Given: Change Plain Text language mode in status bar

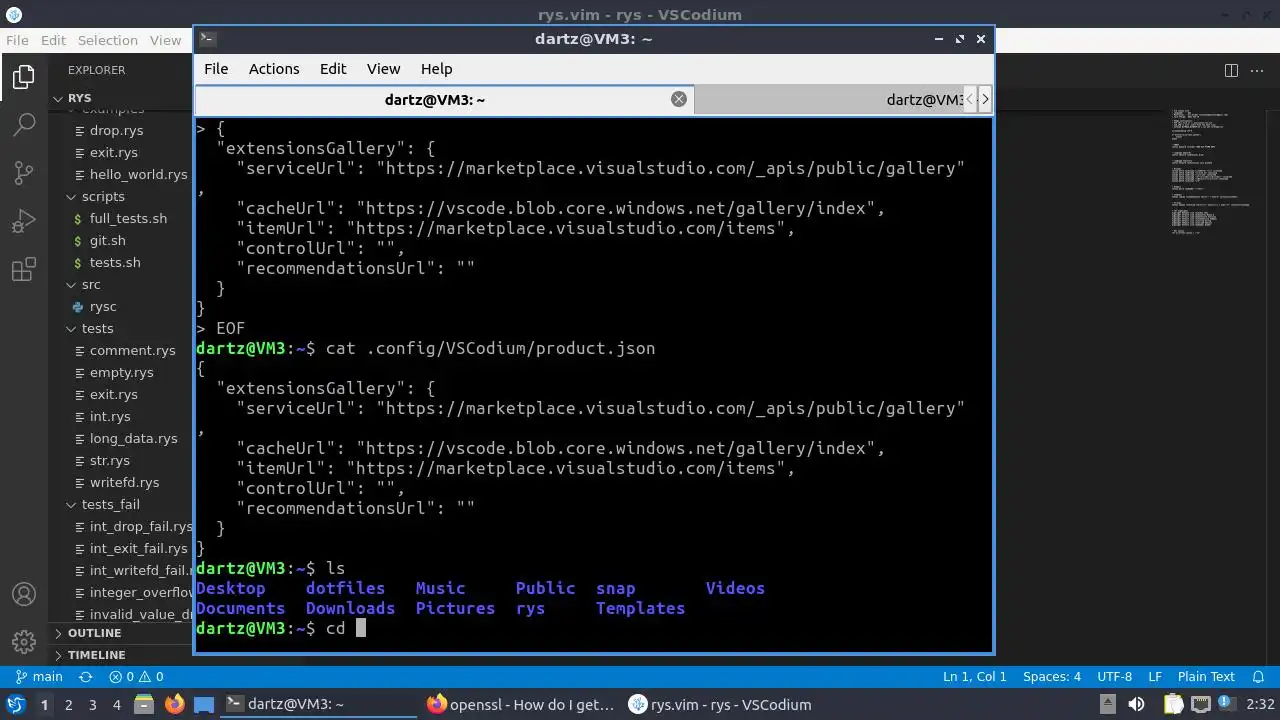Looking at the screenshot, I should point(1206,677).
